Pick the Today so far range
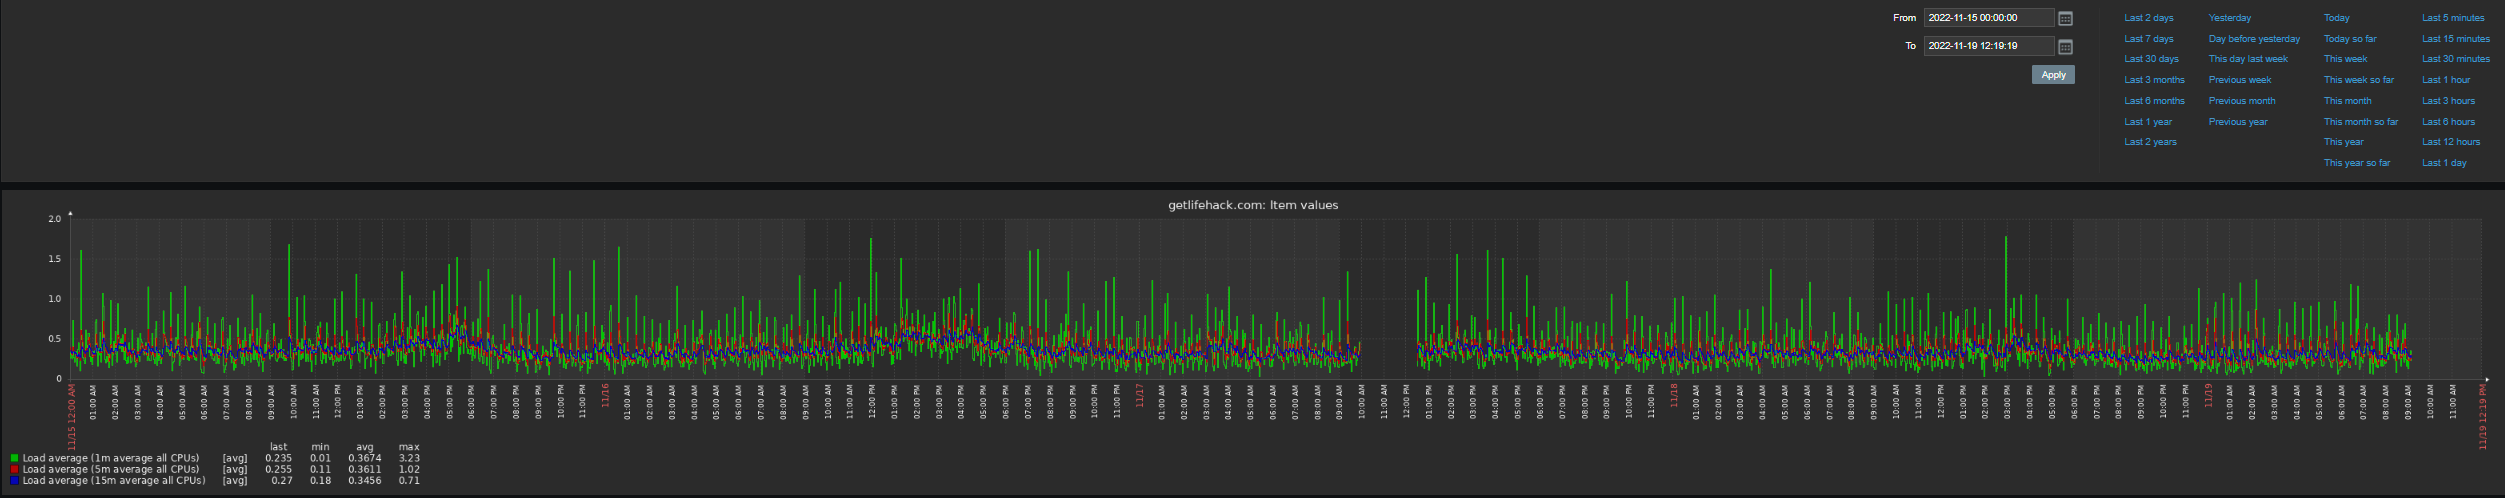This screenshot has width=2505, height=498. (x=2350, y=39)
